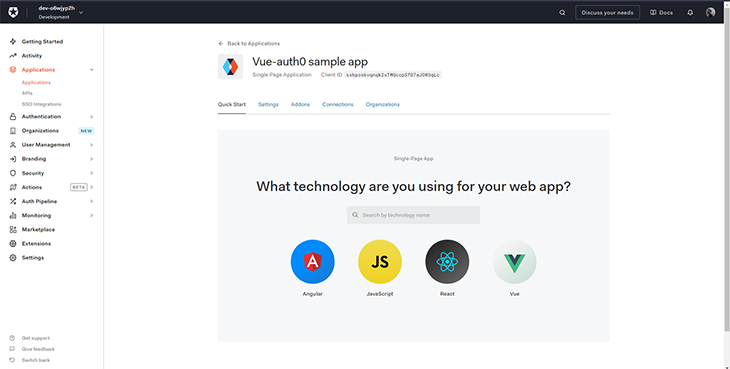Switch to the Settings tab
The image size is (730, 369).
(268, 104)
